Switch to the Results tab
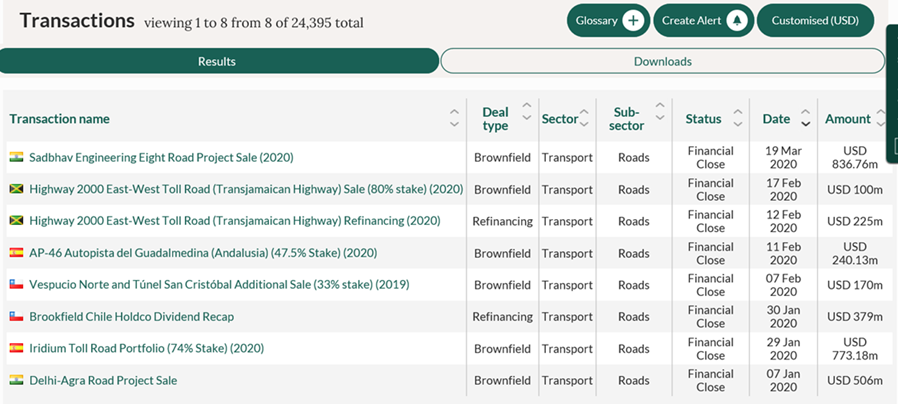Image resolution: width=898 pixels, height=404 pixels. pos(219,61)
